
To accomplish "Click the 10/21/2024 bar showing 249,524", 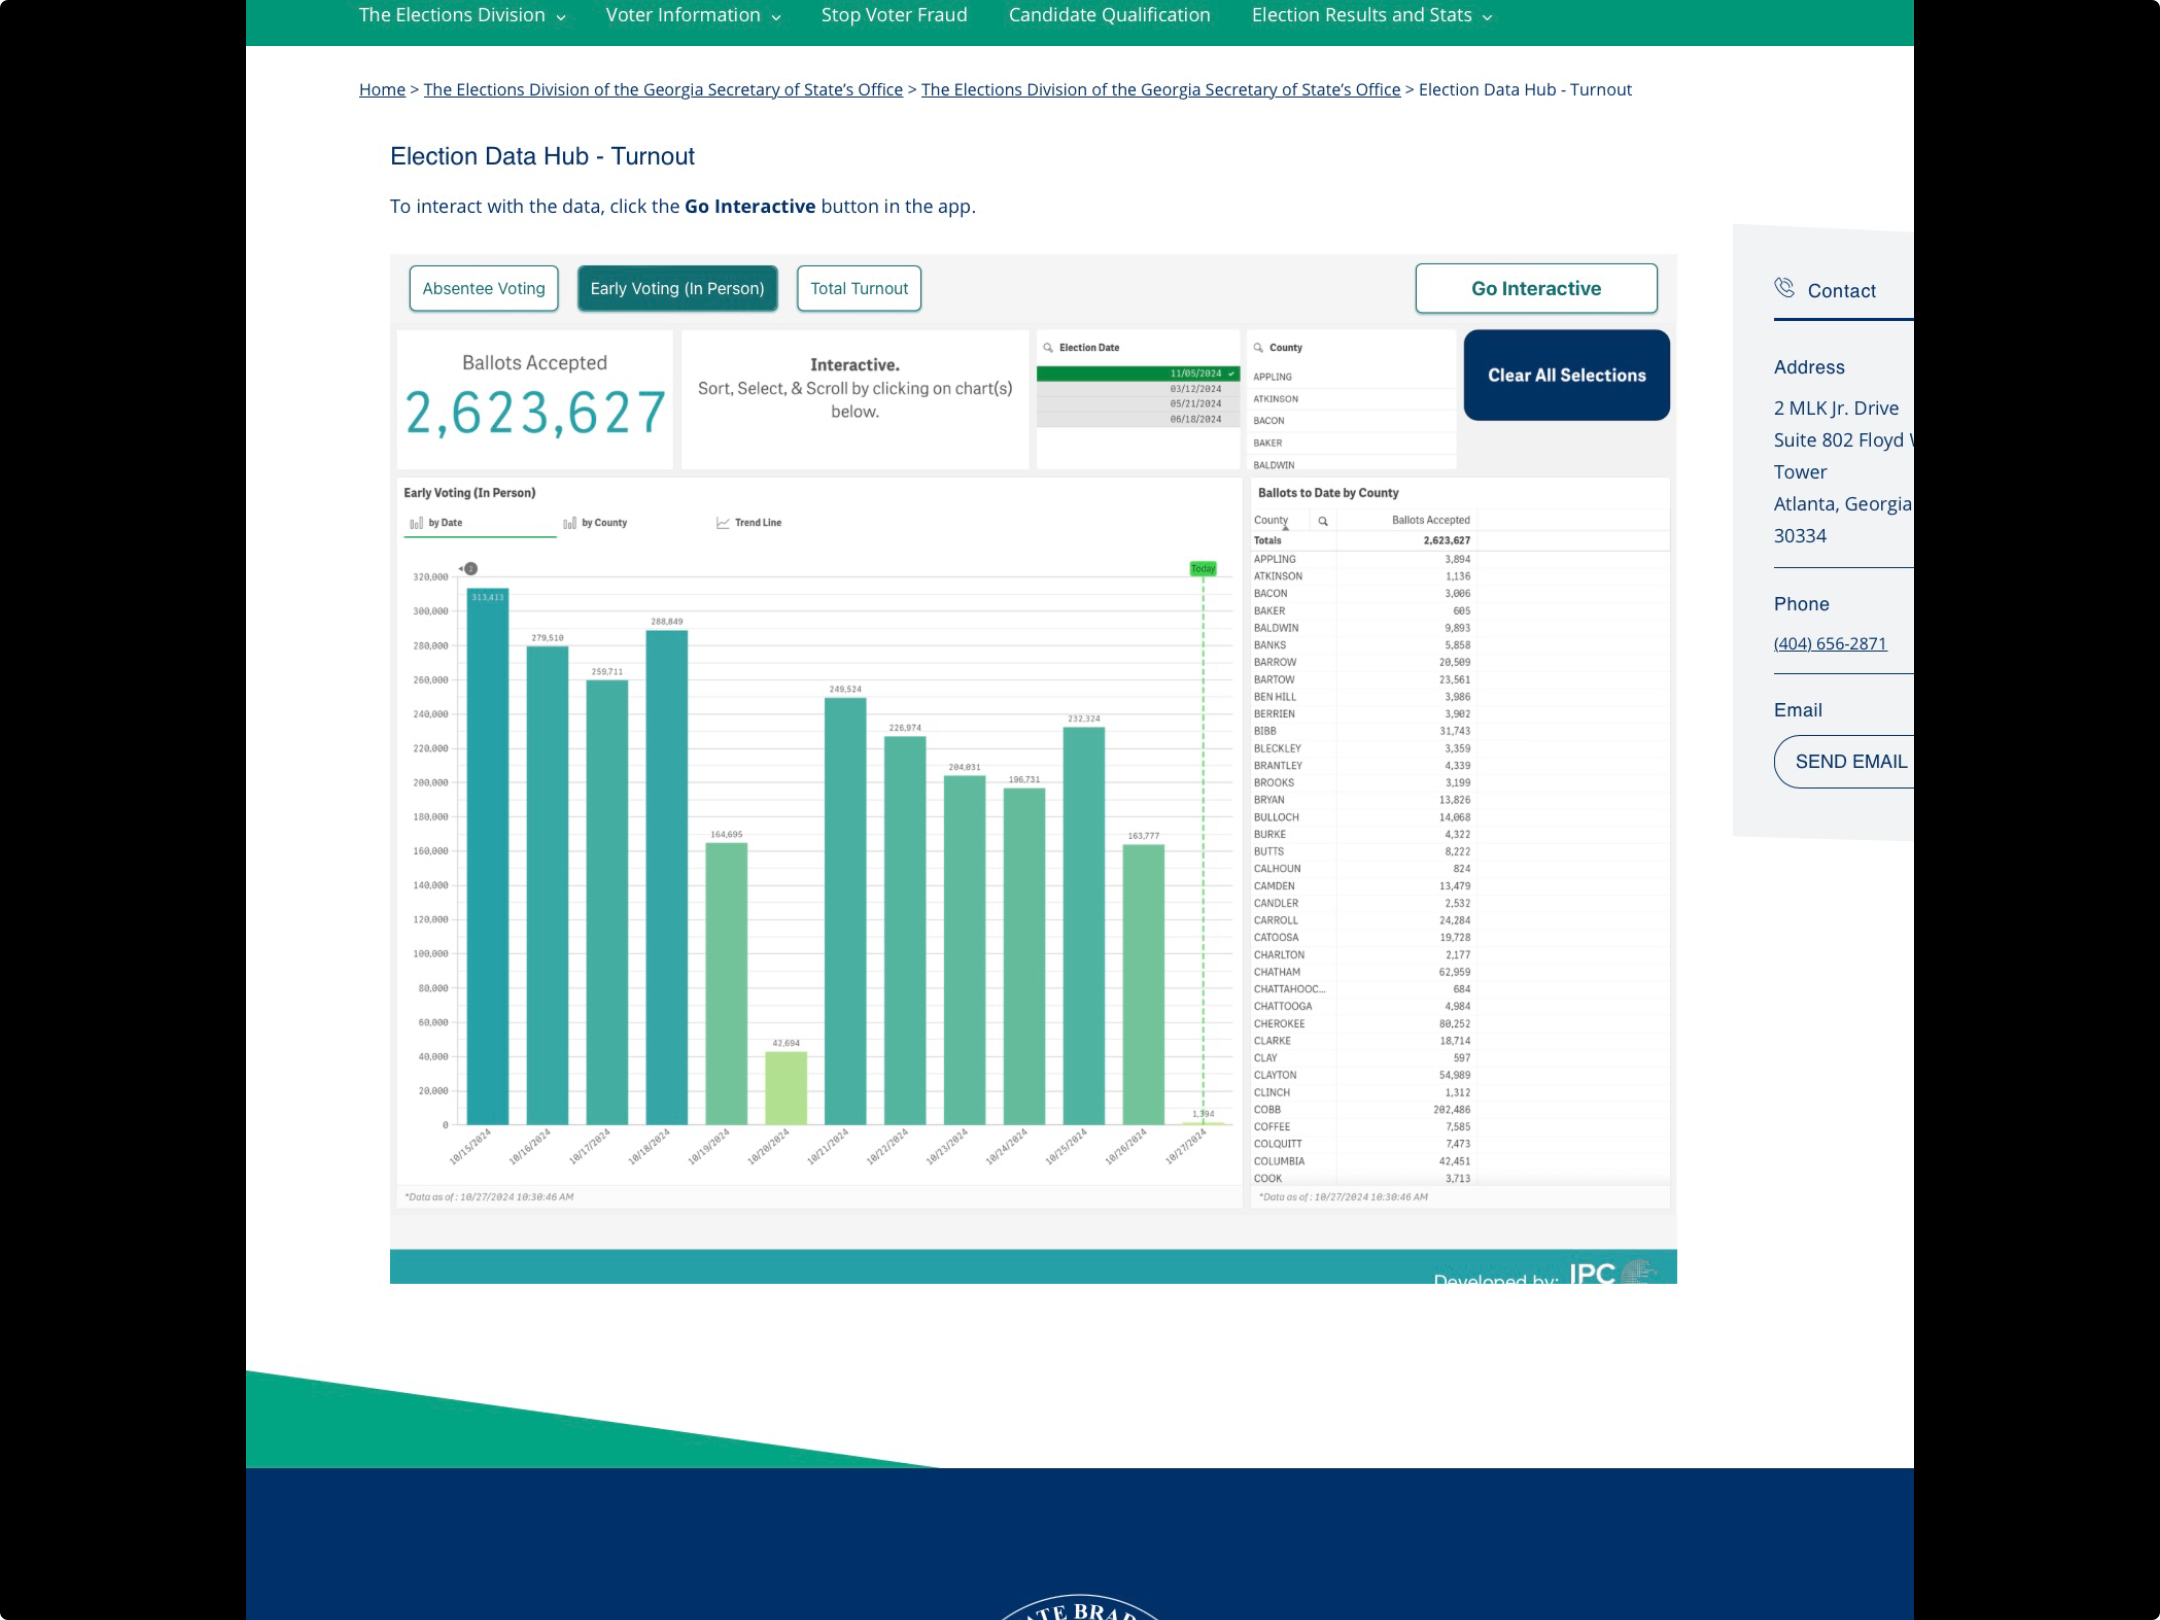I will tap(845, 911).
